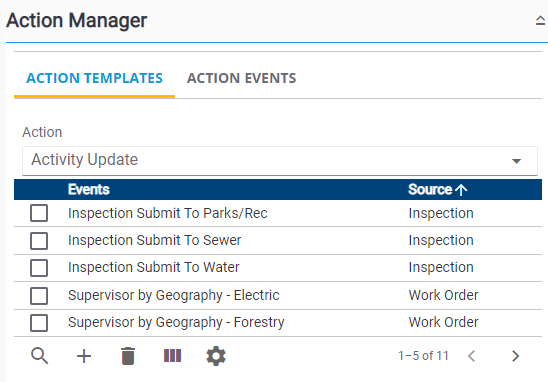548x382 pixels.
Task: Check Supervisor by Geography - Forestry row
Action: point(39,323)
